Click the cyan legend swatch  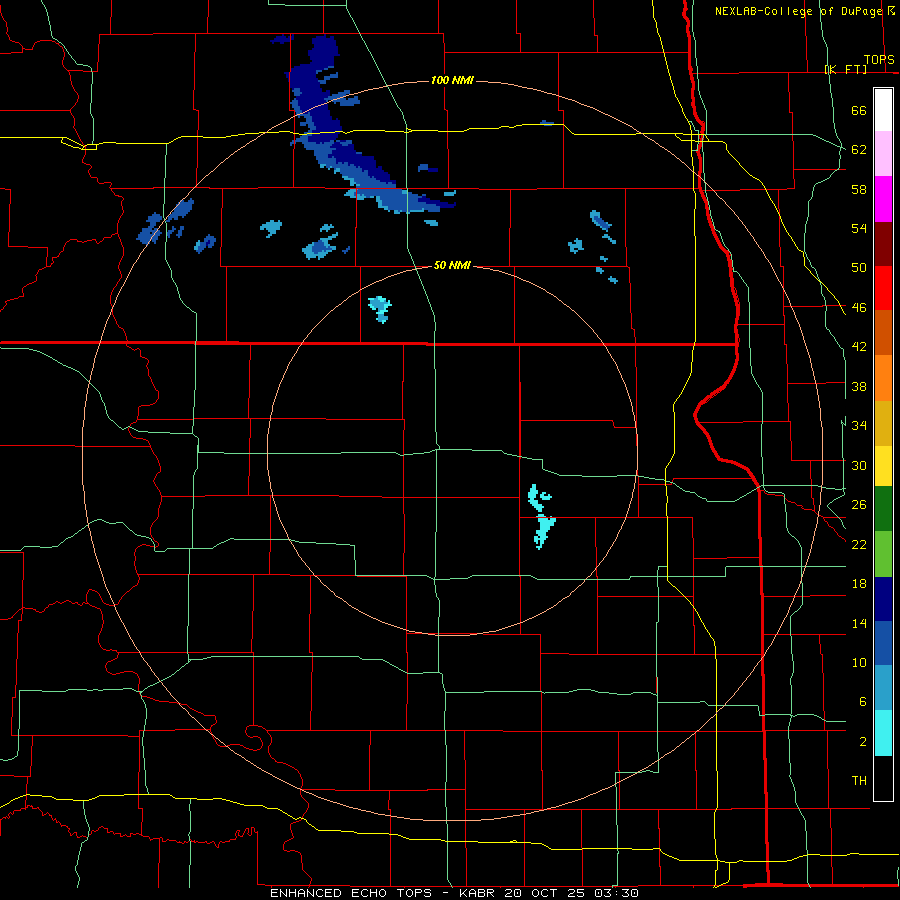(883, 733)
